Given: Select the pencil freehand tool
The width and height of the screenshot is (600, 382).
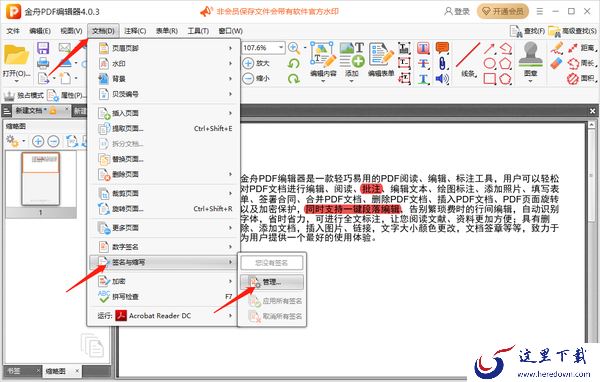Looking at the screenshot, I should pos(557,48).
